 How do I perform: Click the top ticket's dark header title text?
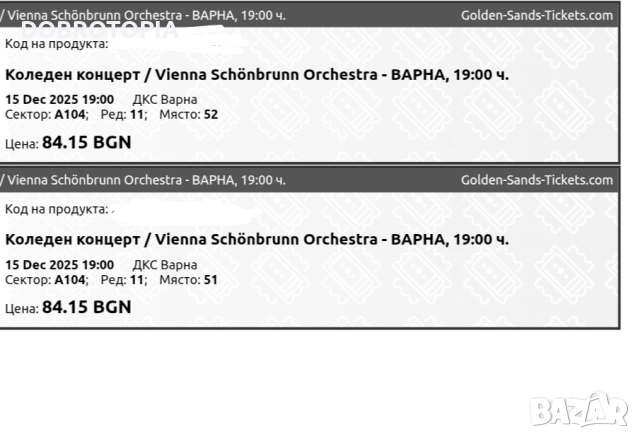click(145, 15)
